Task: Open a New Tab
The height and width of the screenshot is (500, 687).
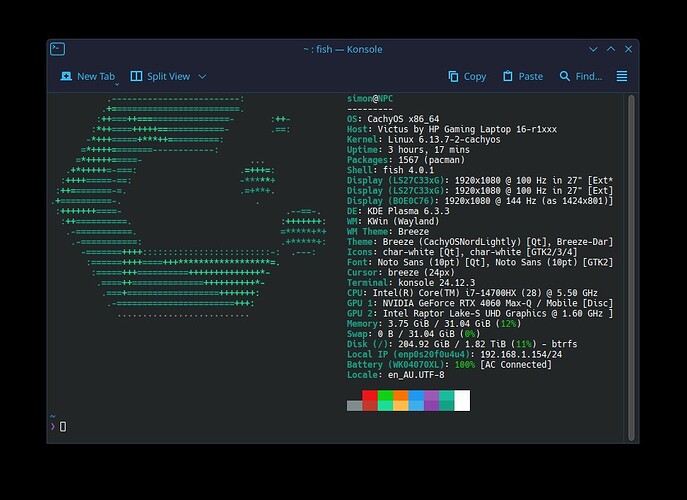Action: (x=87, y=76)
